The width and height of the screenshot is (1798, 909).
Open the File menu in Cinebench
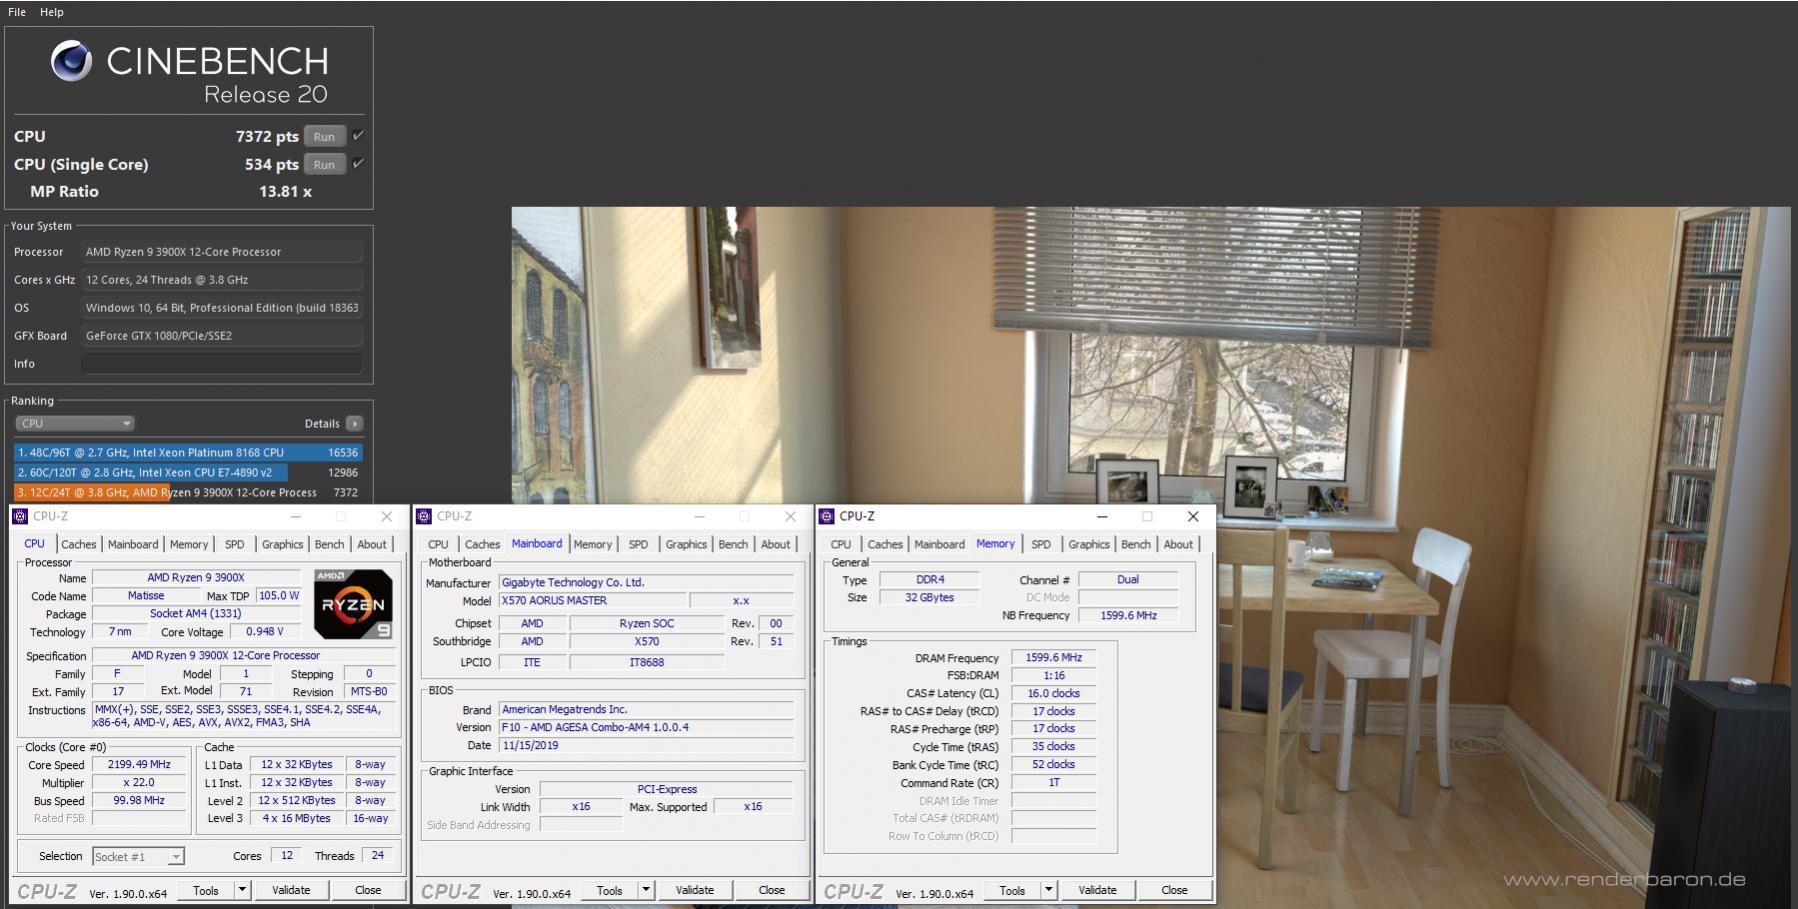pos(17,12)
